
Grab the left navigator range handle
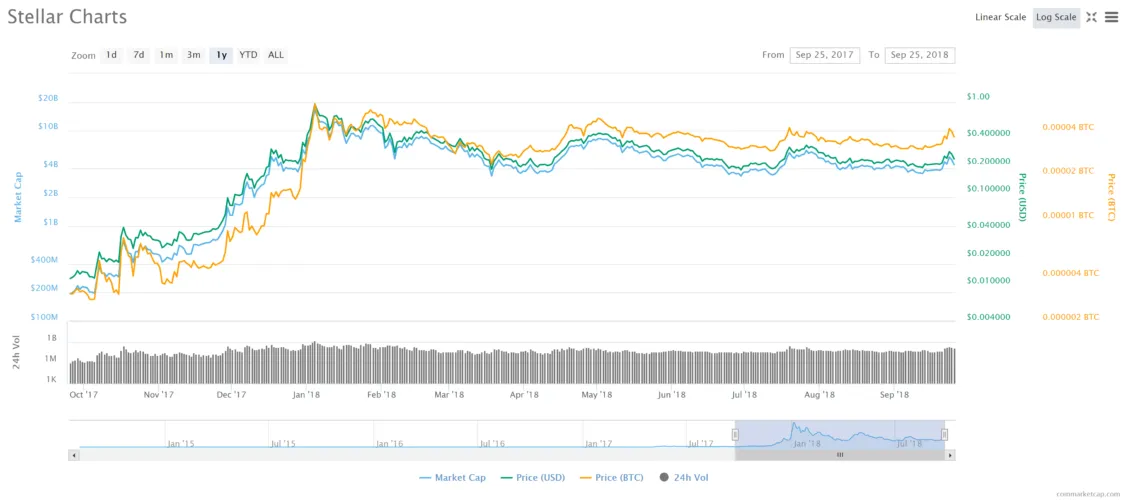pyautogui.click(x=735, y=434)
